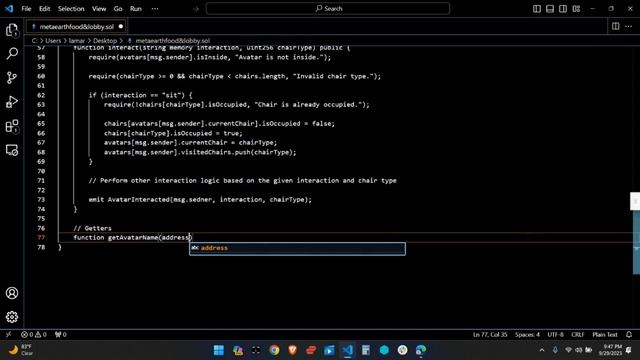Open the Selection menu
Viewport: 640px width, 360px height.
click(71, 9)
